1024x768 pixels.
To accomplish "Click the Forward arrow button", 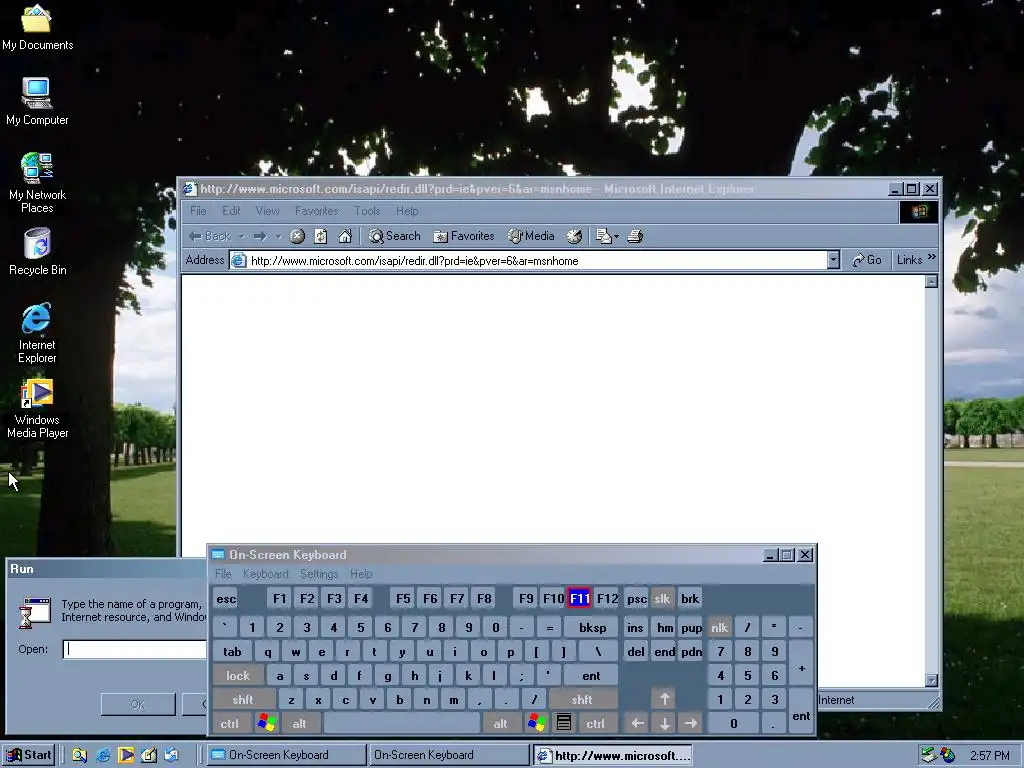I will coord(260,236).
